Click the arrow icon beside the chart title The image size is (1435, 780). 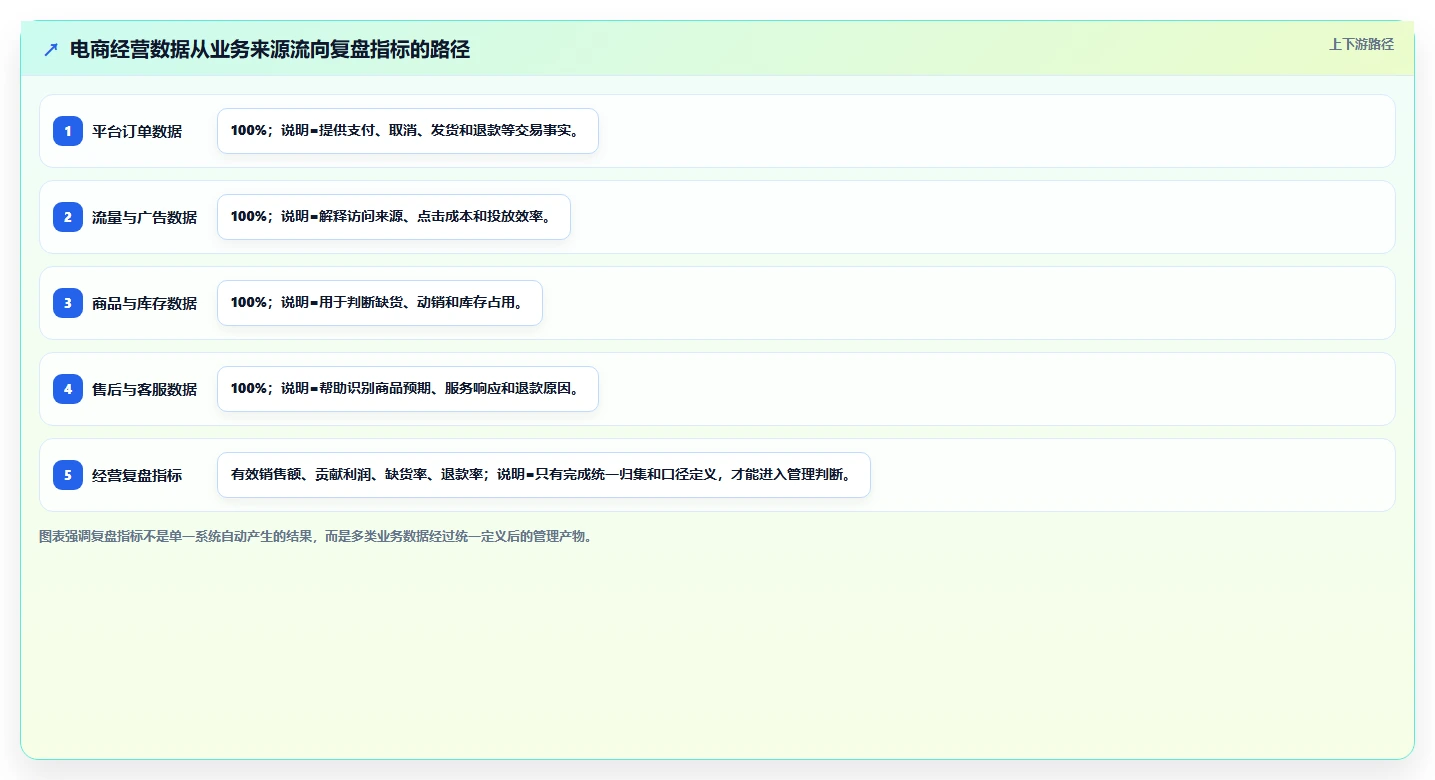pyautogui.click(x=51, y=49)
